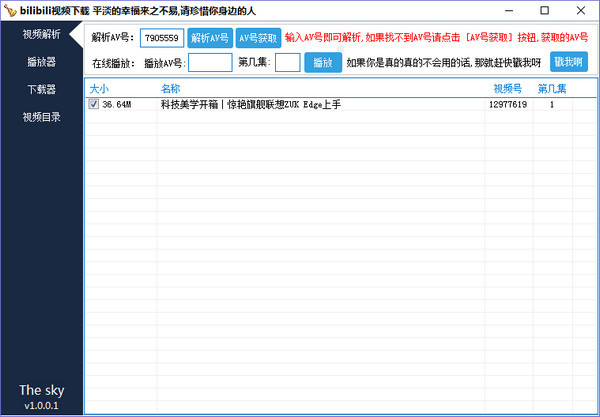Open the 播放器 sidebar tab
Viewport: 600px width, 417px height.
pyautogui.click(x=40, y=62)
